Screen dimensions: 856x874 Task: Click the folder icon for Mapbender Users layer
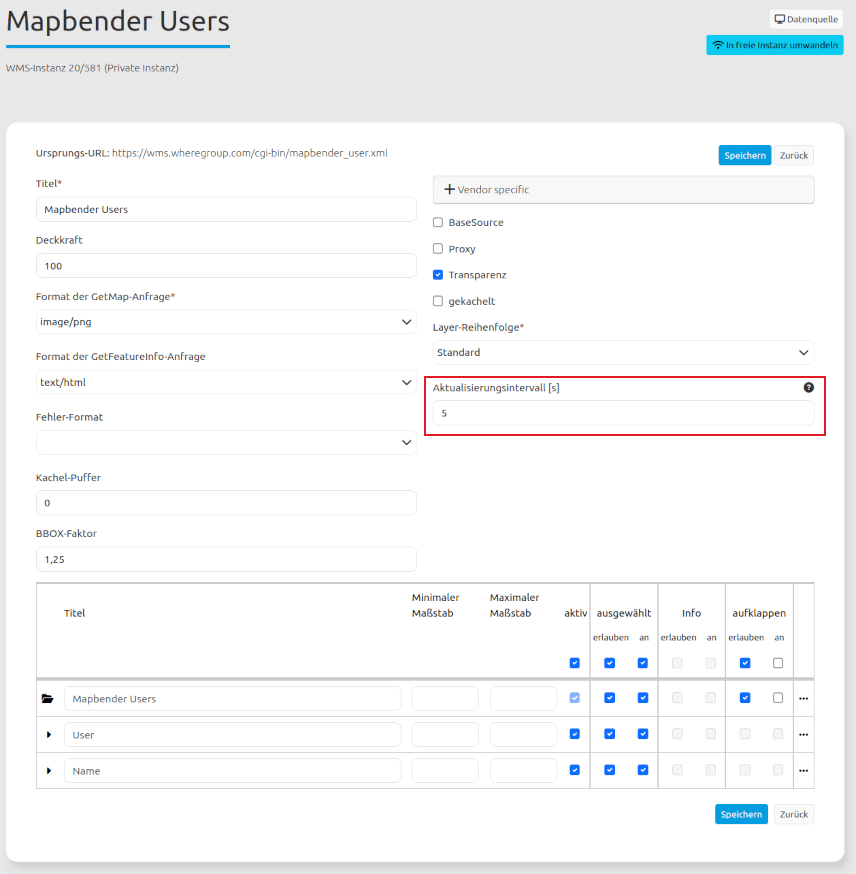47,699
